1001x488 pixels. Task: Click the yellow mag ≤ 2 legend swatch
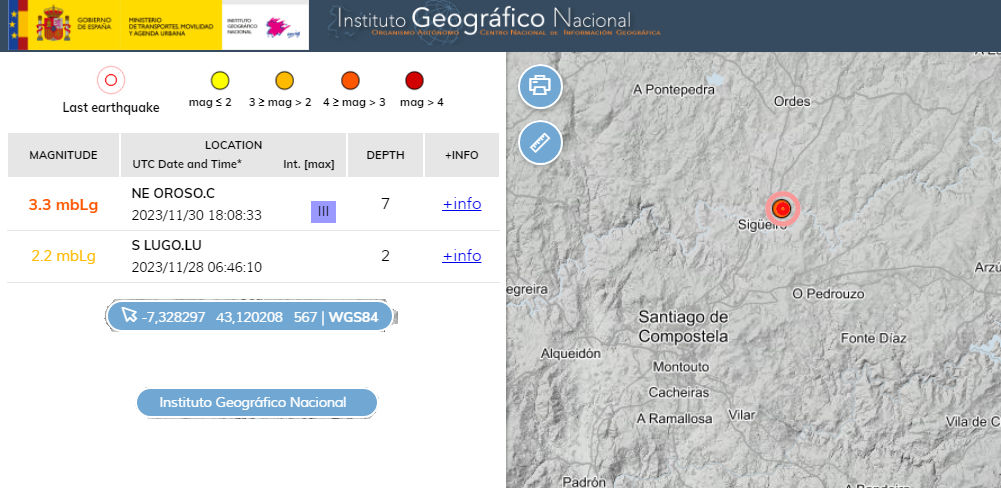220,80
